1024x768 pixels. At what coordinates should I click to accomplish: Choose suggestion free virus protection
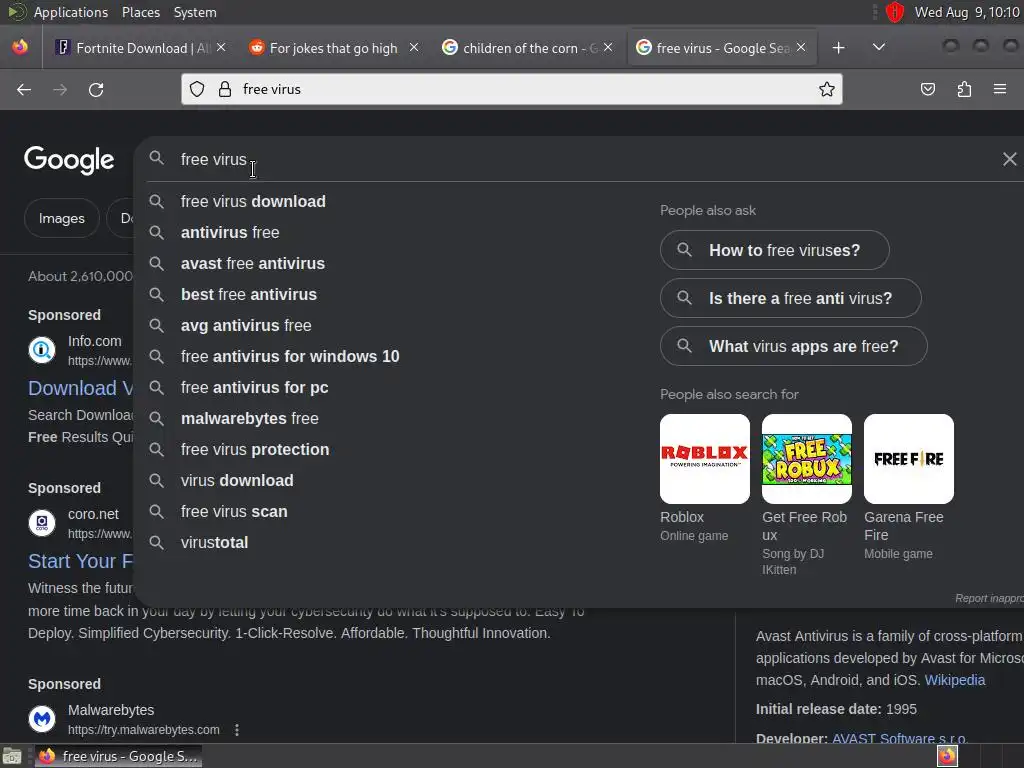pos(255,449)
